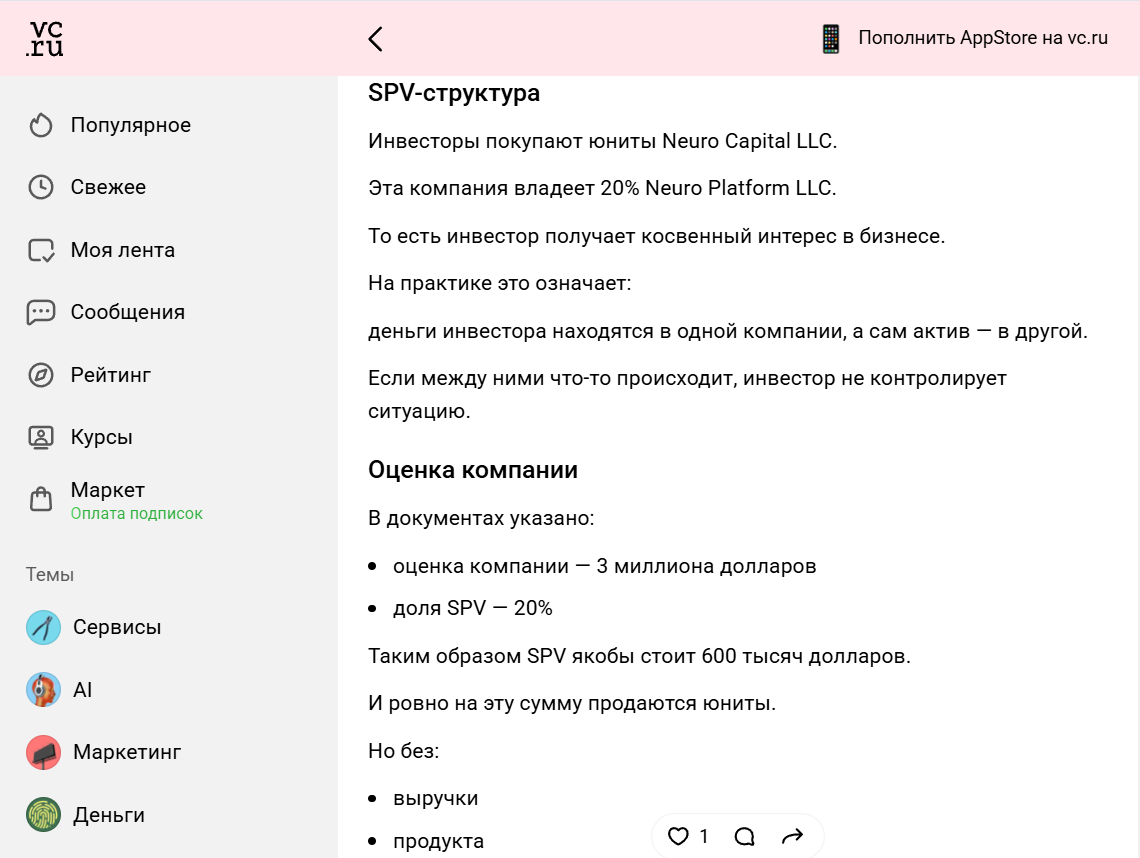Open the Деньги topic

pos(108,815)
